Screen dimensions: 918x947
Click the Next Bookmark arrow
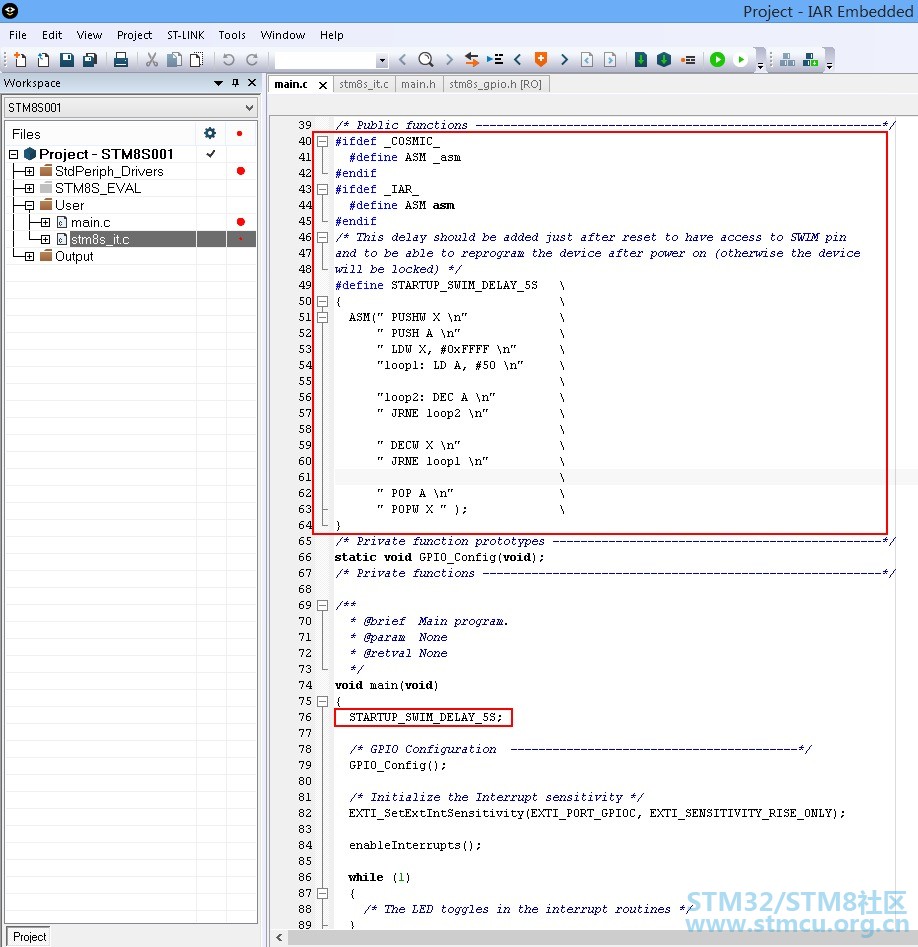(564, 59)
